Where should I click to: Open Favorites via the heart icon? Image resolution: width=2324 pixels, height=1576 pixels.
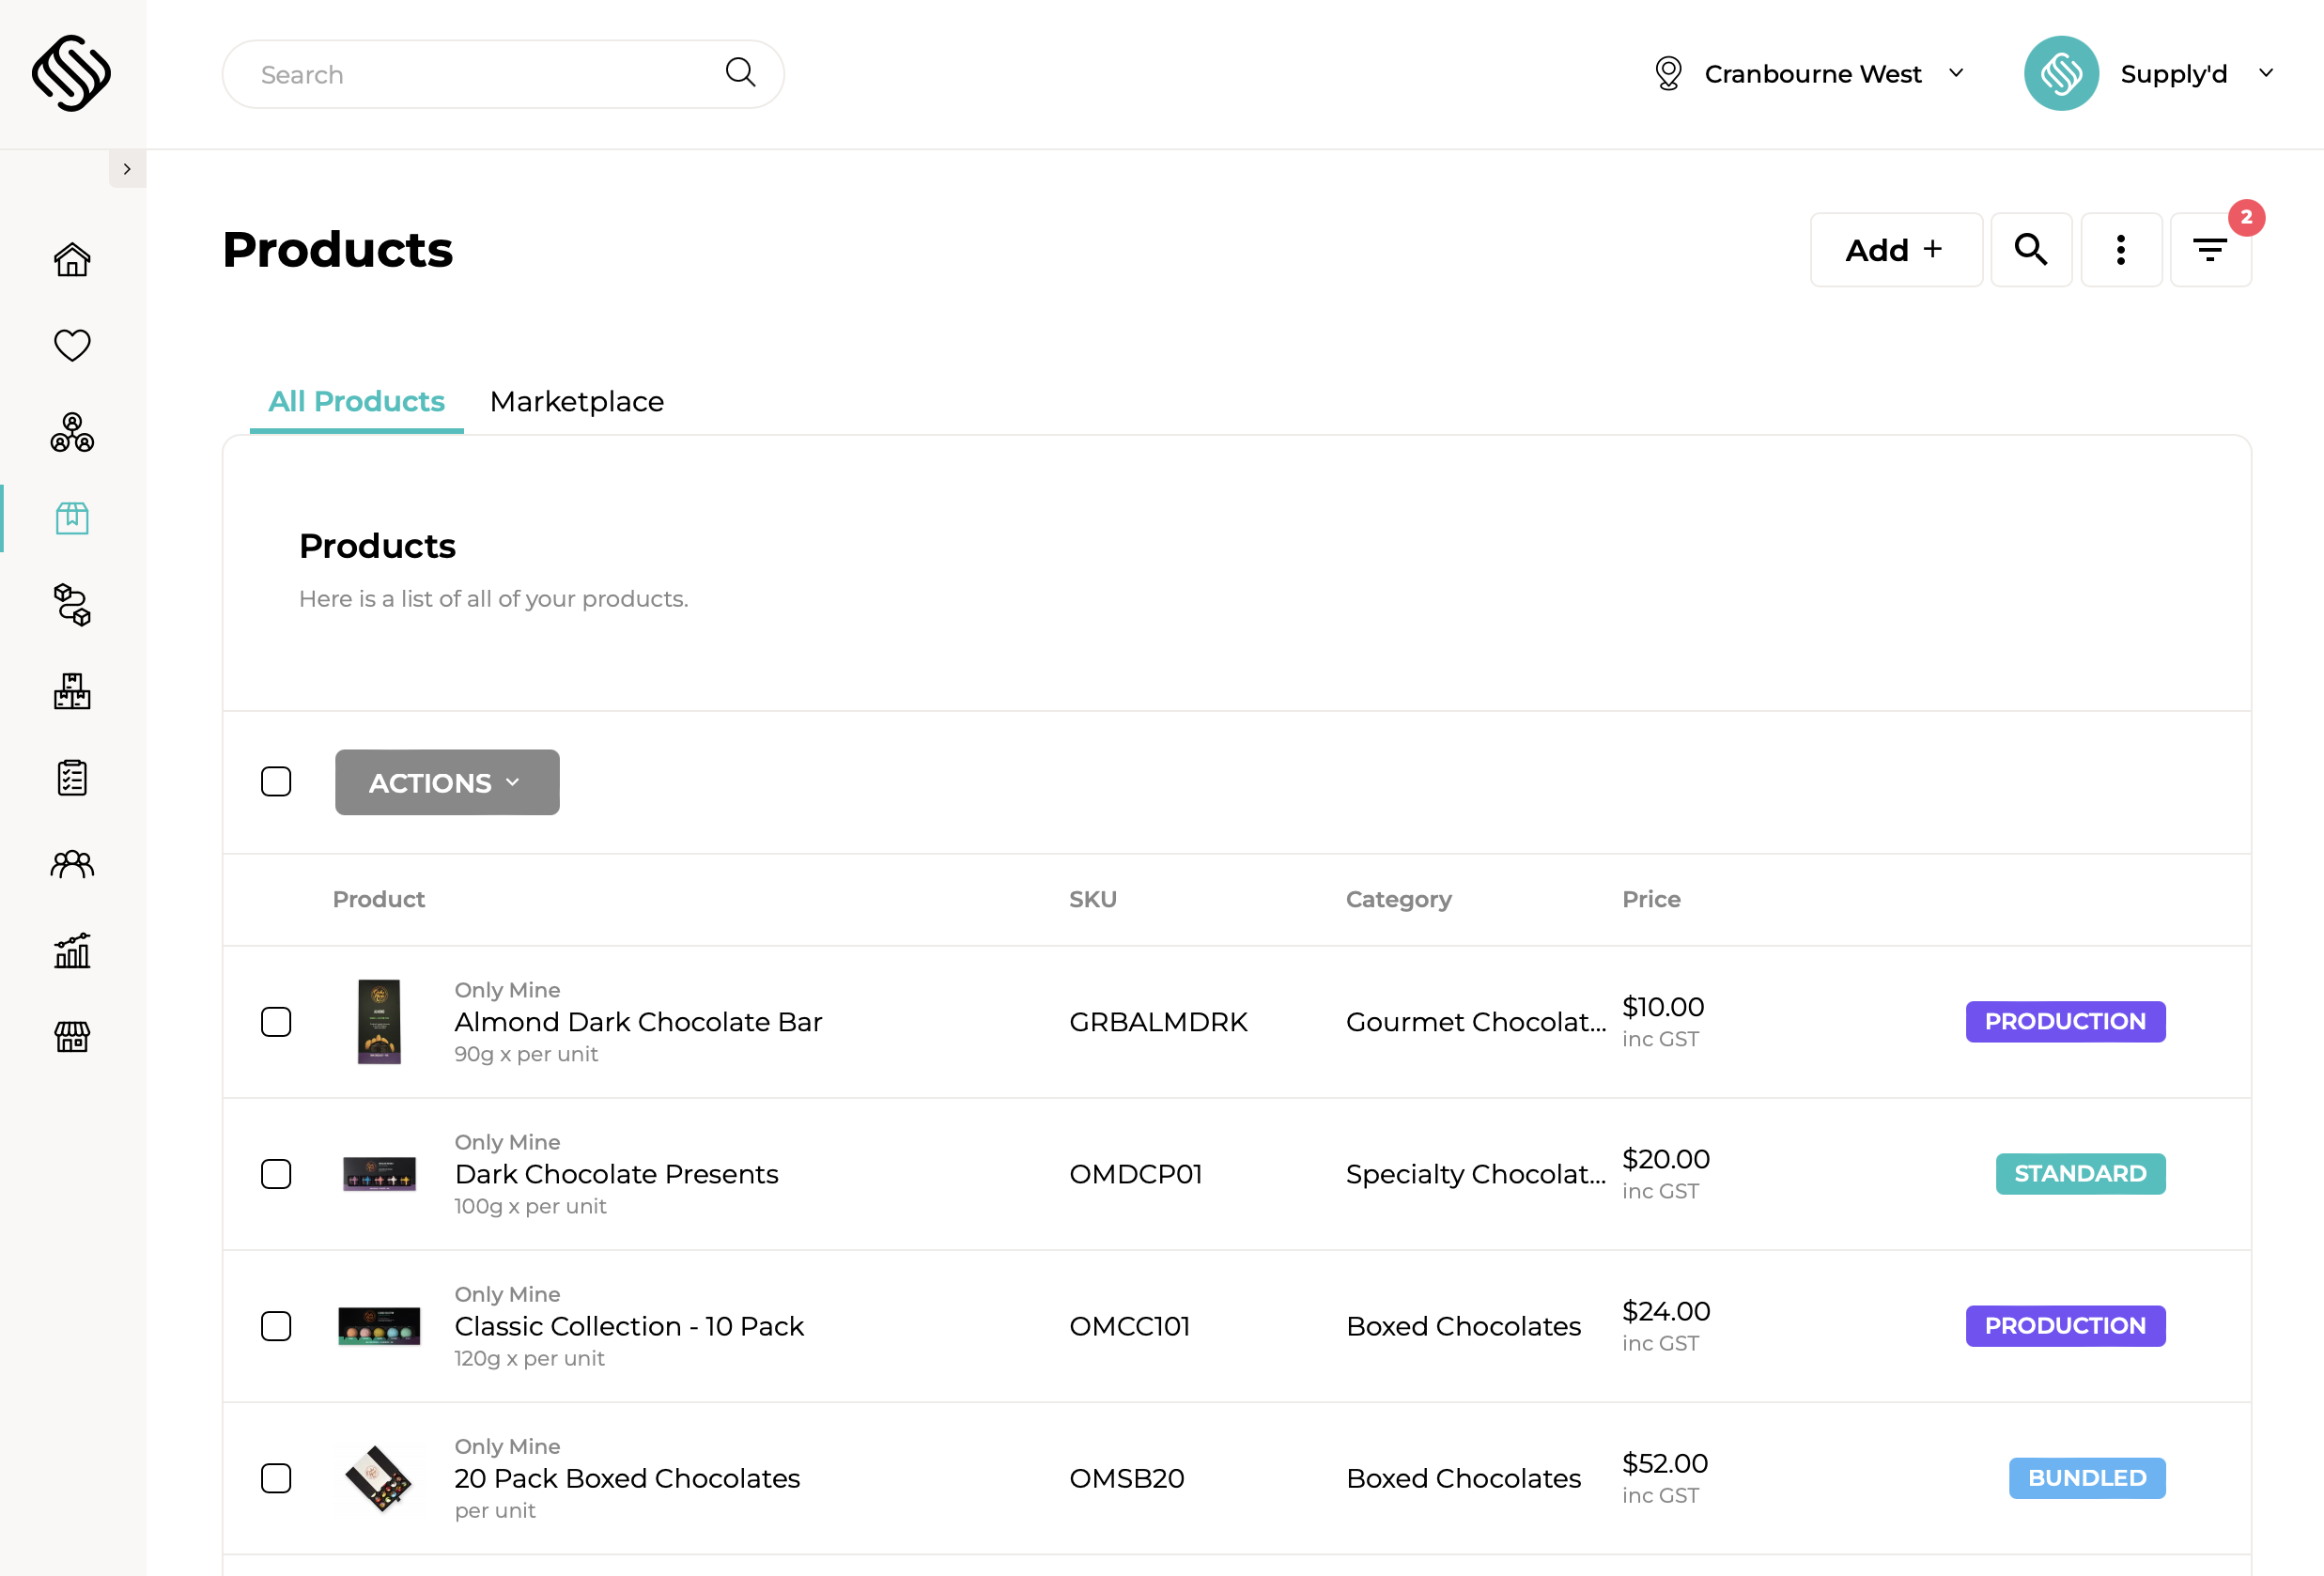[71, 345]
